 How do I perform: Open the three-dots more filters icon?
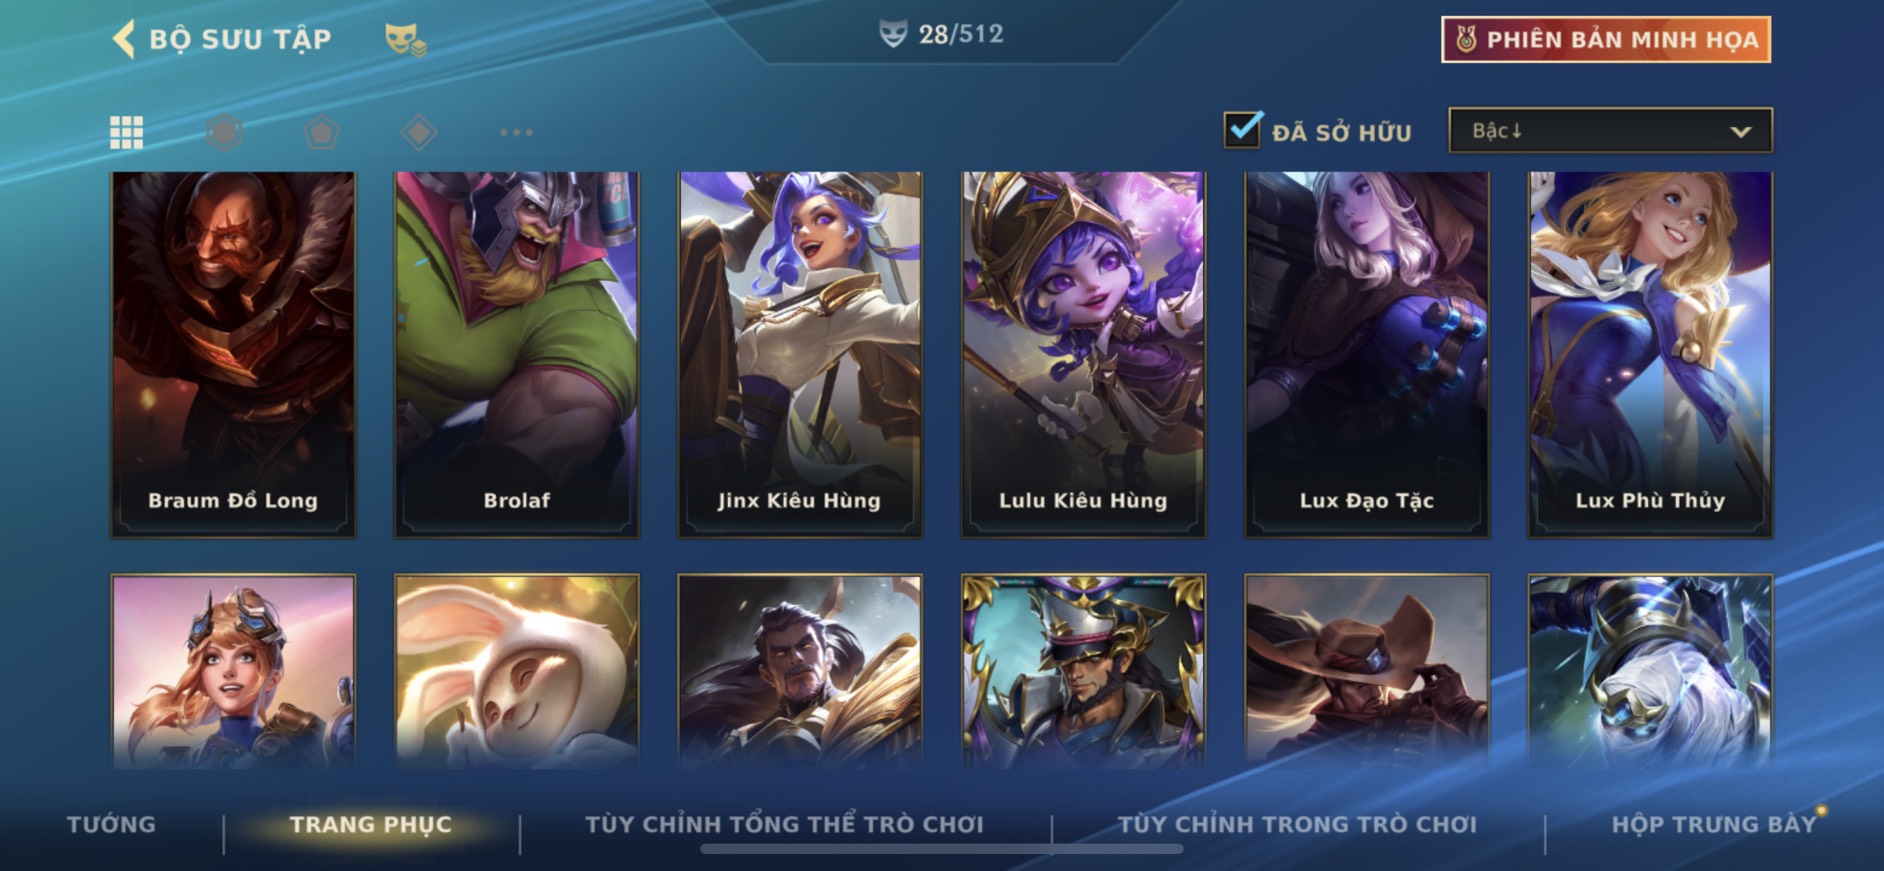click(516, 132)
